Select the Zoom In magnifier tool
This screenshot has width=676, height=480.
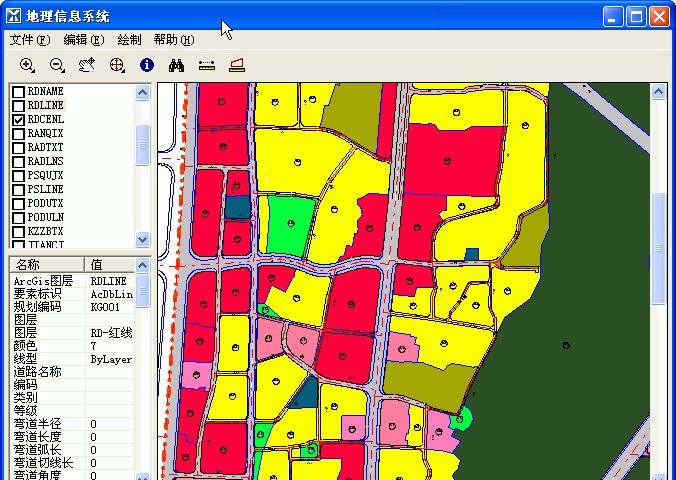point(27,65)
